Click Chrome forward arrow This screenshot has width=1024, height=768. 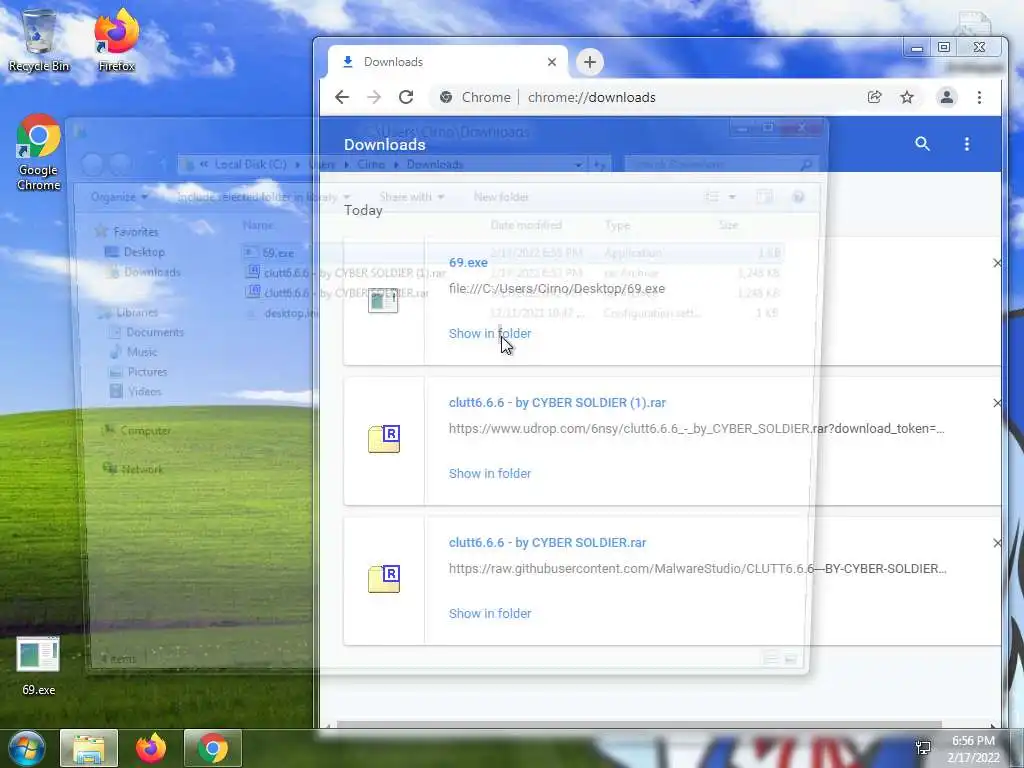pos(374,97)
